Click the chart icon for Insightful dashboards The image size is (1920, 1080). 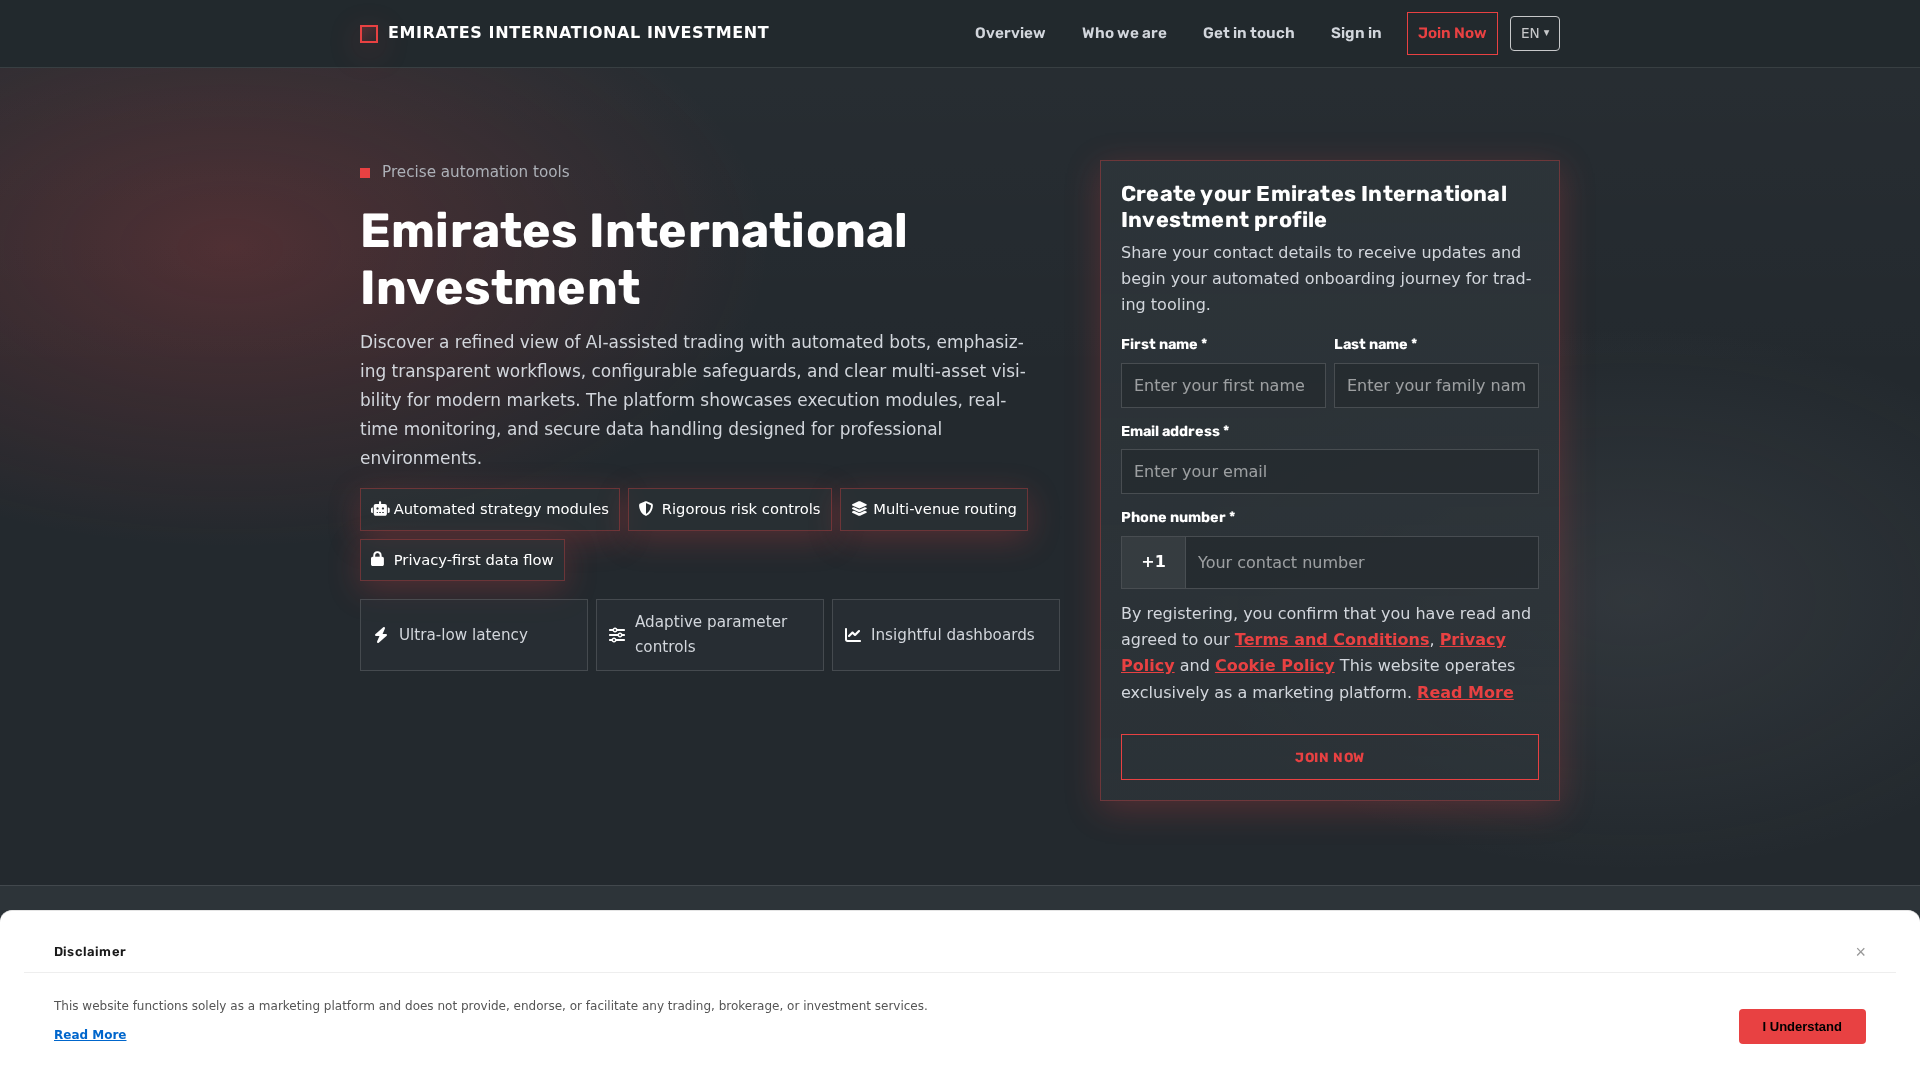853,635
